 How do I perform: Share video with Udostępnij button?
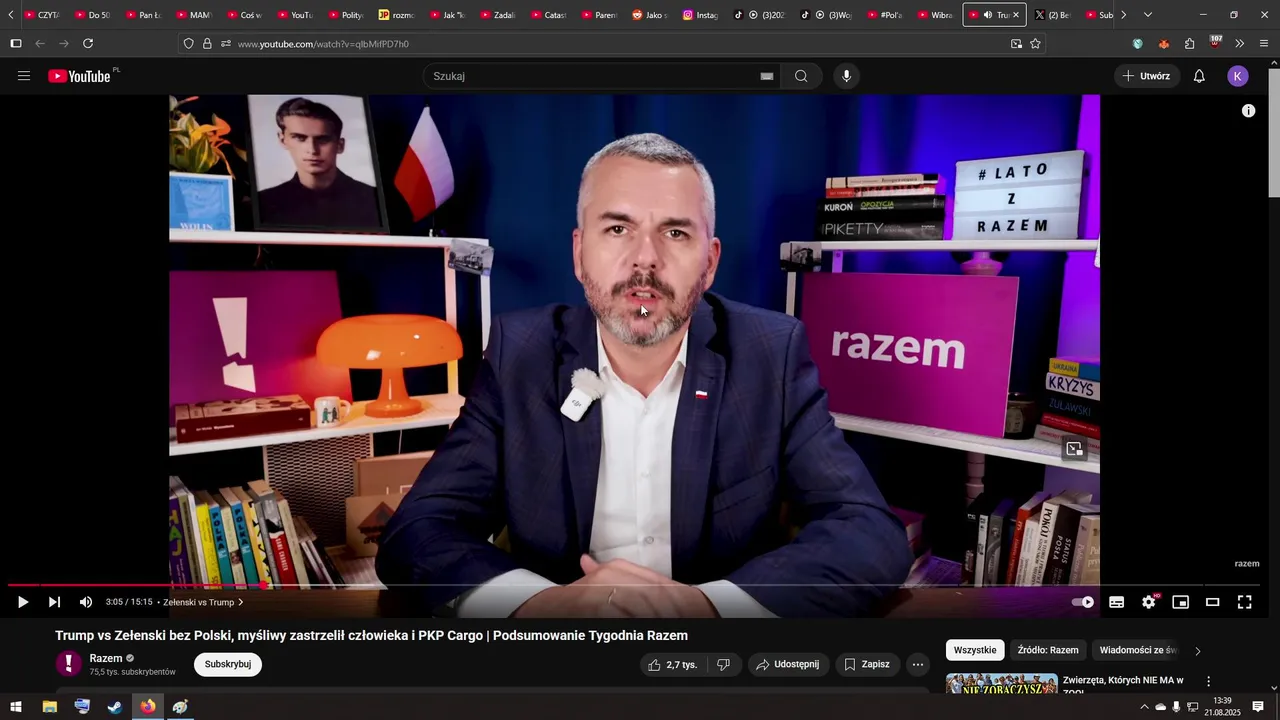pyautogui.click(x=787, y=664)
